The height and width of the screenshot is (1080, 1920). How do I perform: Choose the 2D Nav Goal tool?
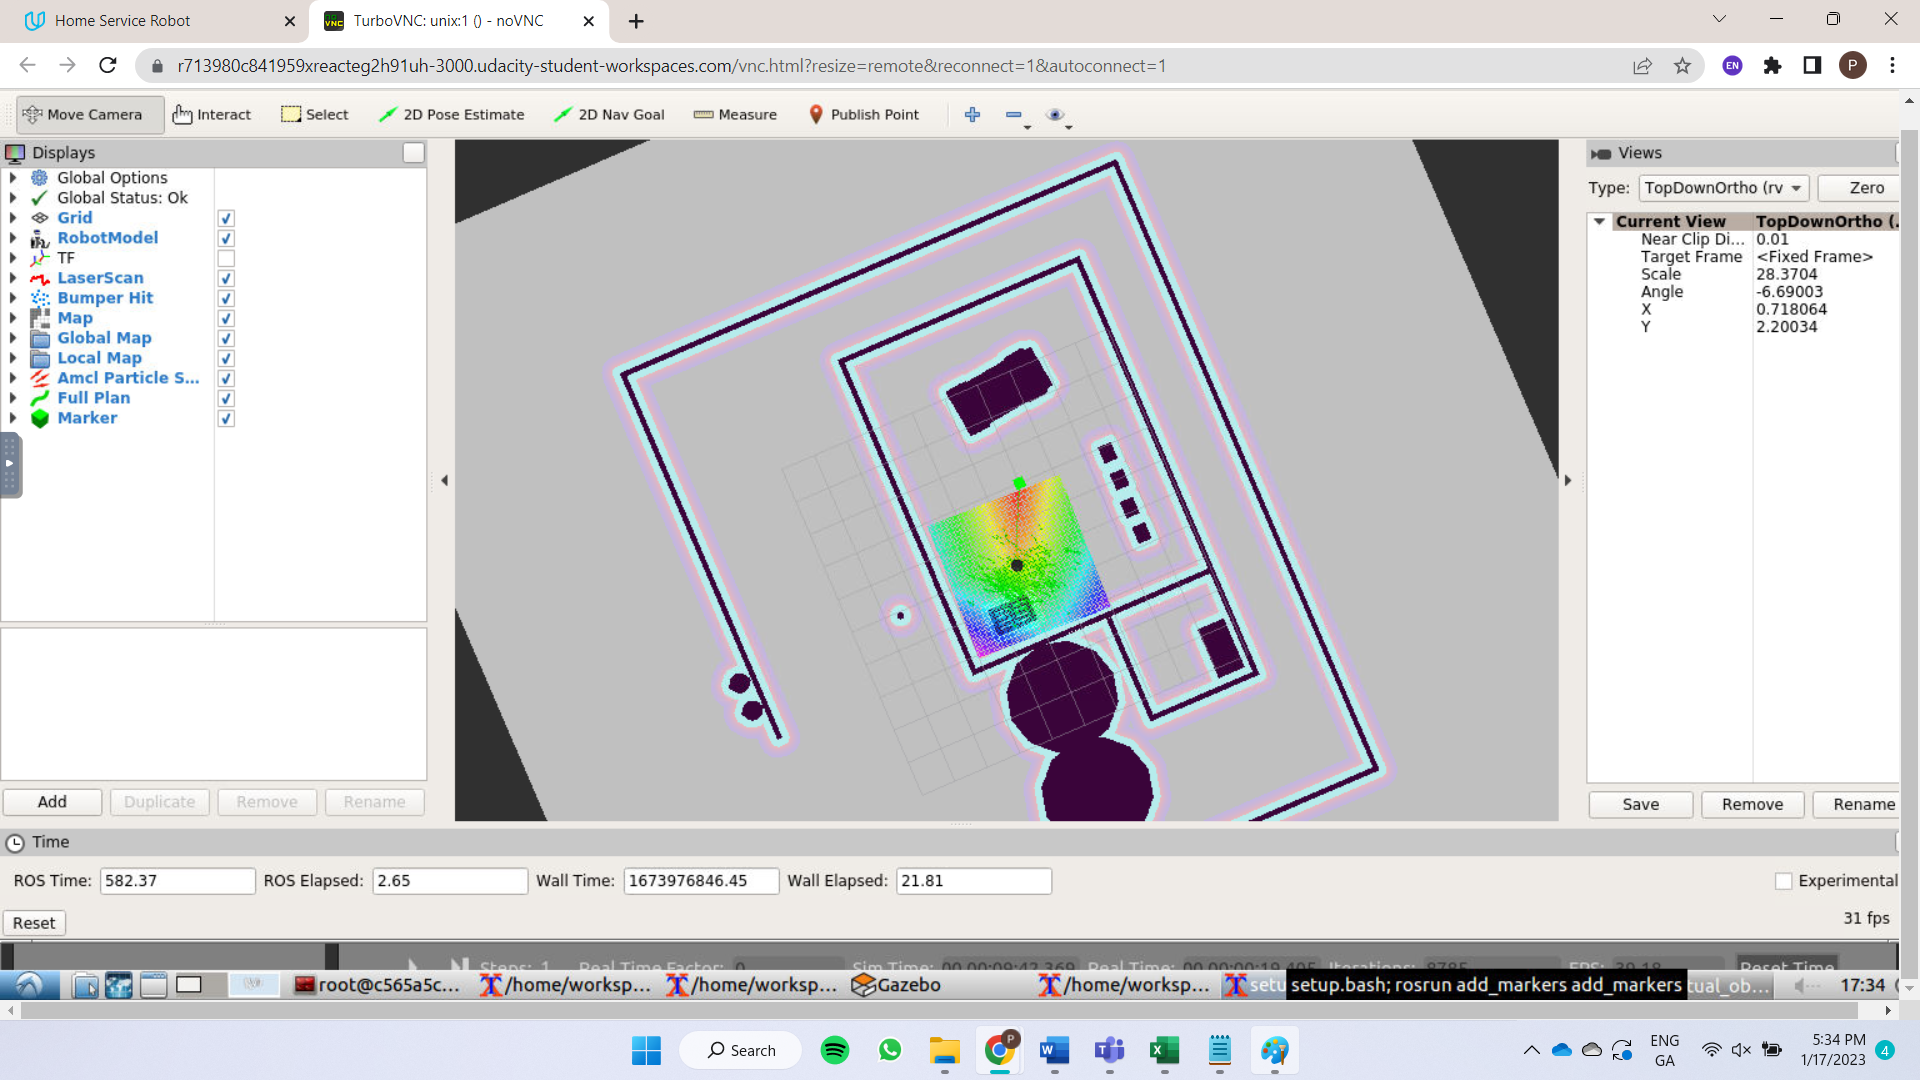tap(608, 114)
